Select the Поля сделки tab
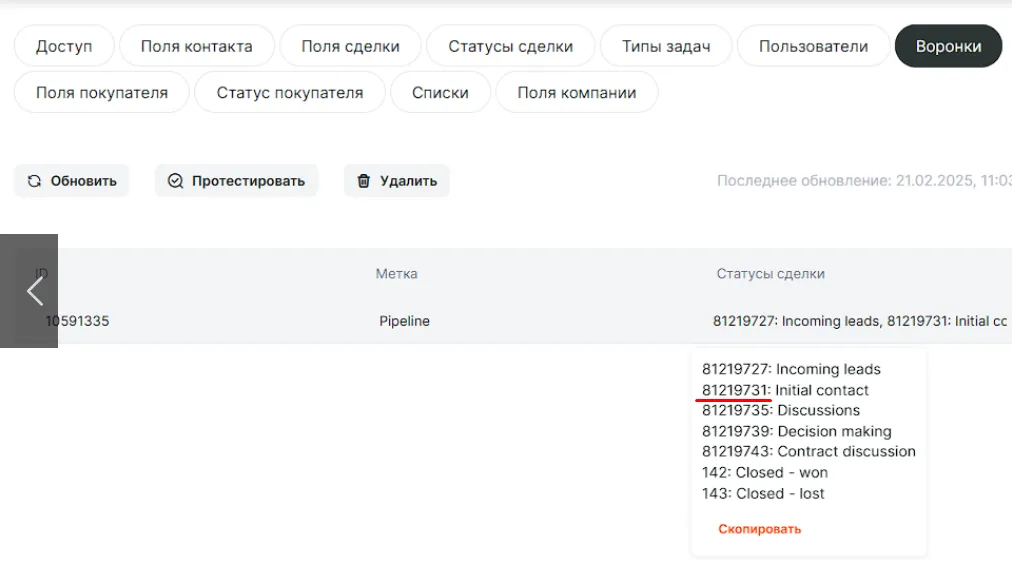The image size is (1012, 571). [x=350, y=46]
